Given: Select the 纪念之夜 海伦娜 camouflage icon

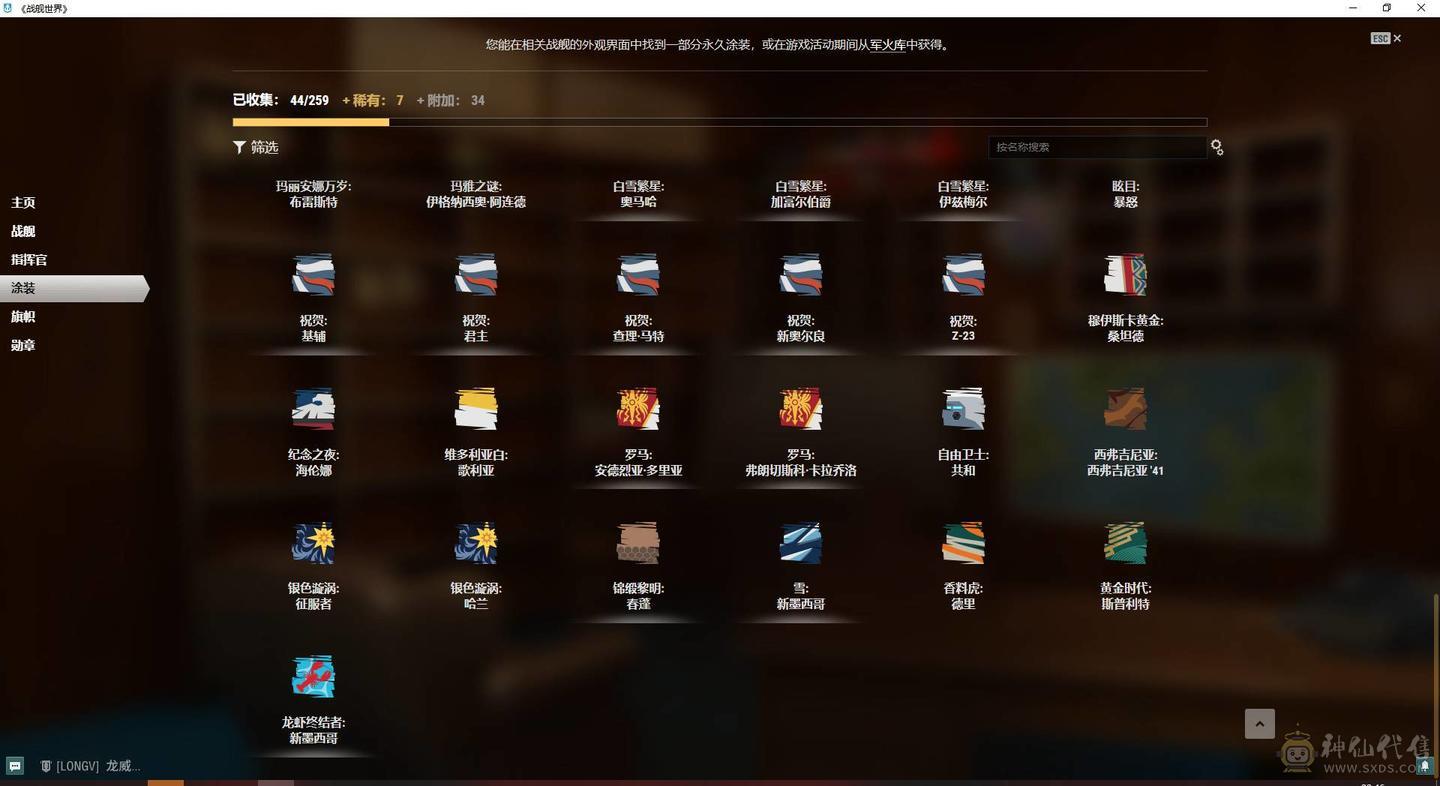Looking at the screenshot, I should click(x=313, y=409).
